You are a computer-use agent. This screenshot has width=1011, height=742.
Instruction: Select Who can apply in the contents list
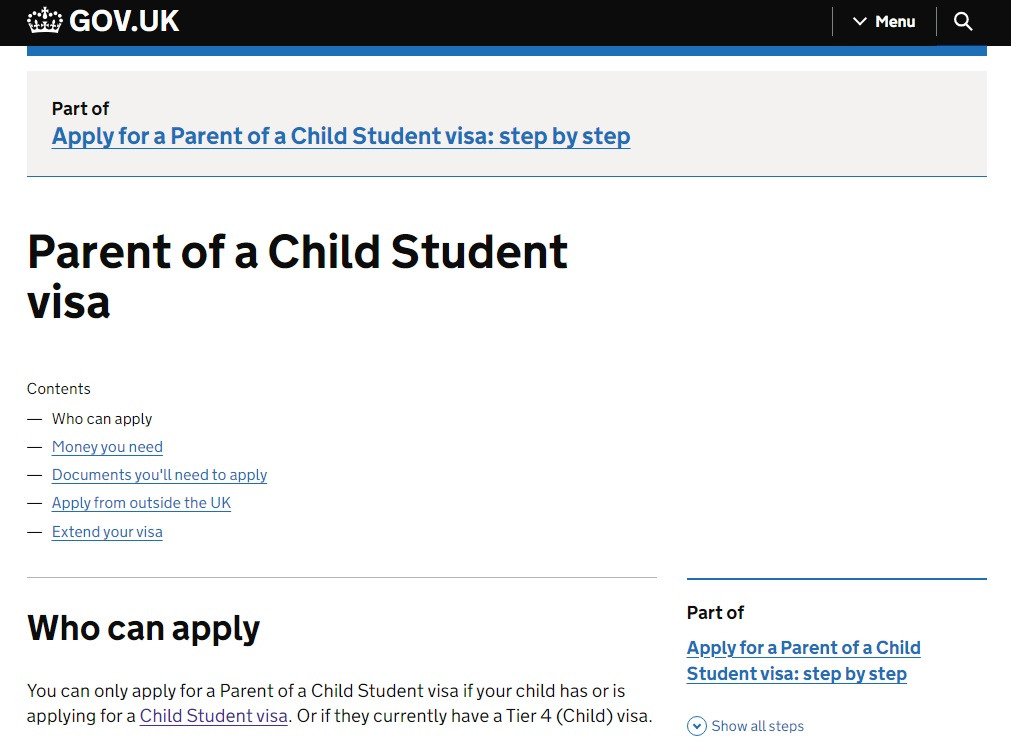click(102, 419)
